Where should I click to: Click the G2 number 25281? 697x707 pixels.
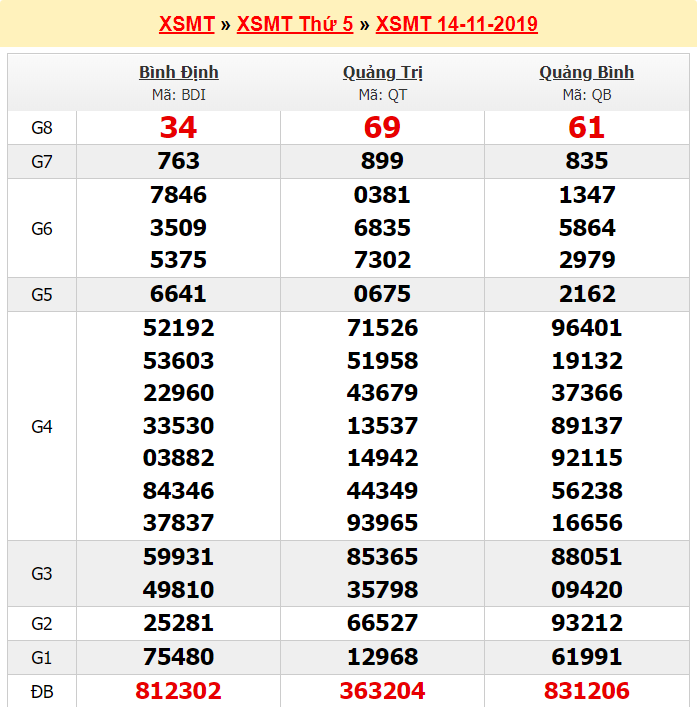click(179, 623)
